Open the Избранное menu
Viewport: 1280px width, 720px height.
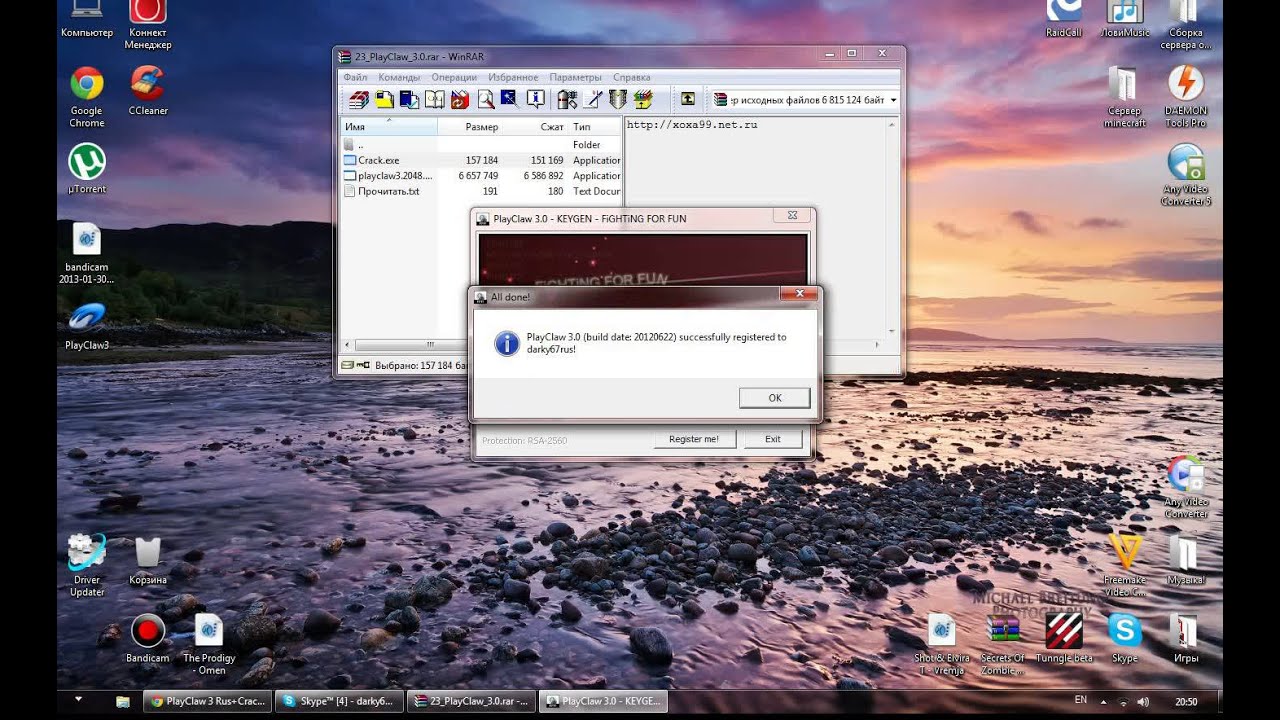[513, 77]
